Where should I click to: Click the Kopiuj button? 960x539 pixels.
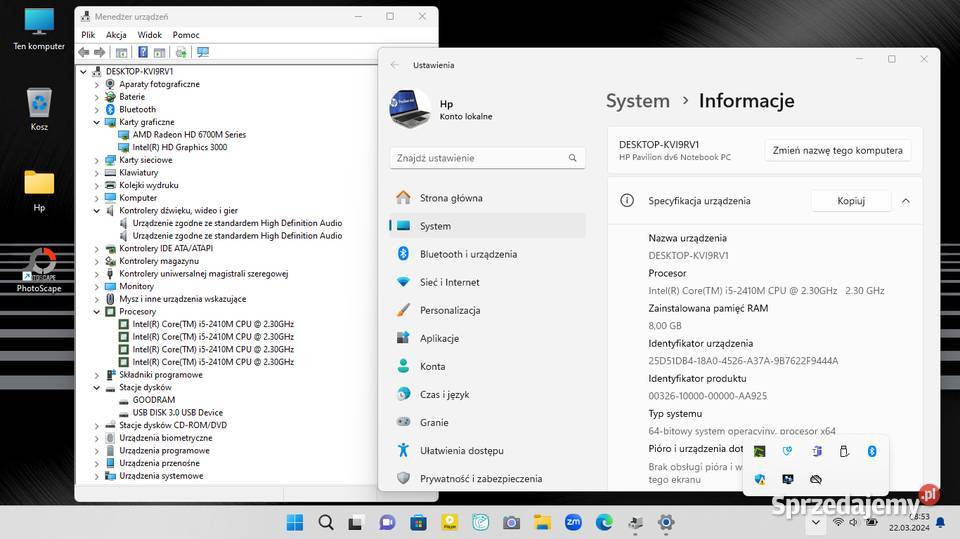click(x=851, y=201)
